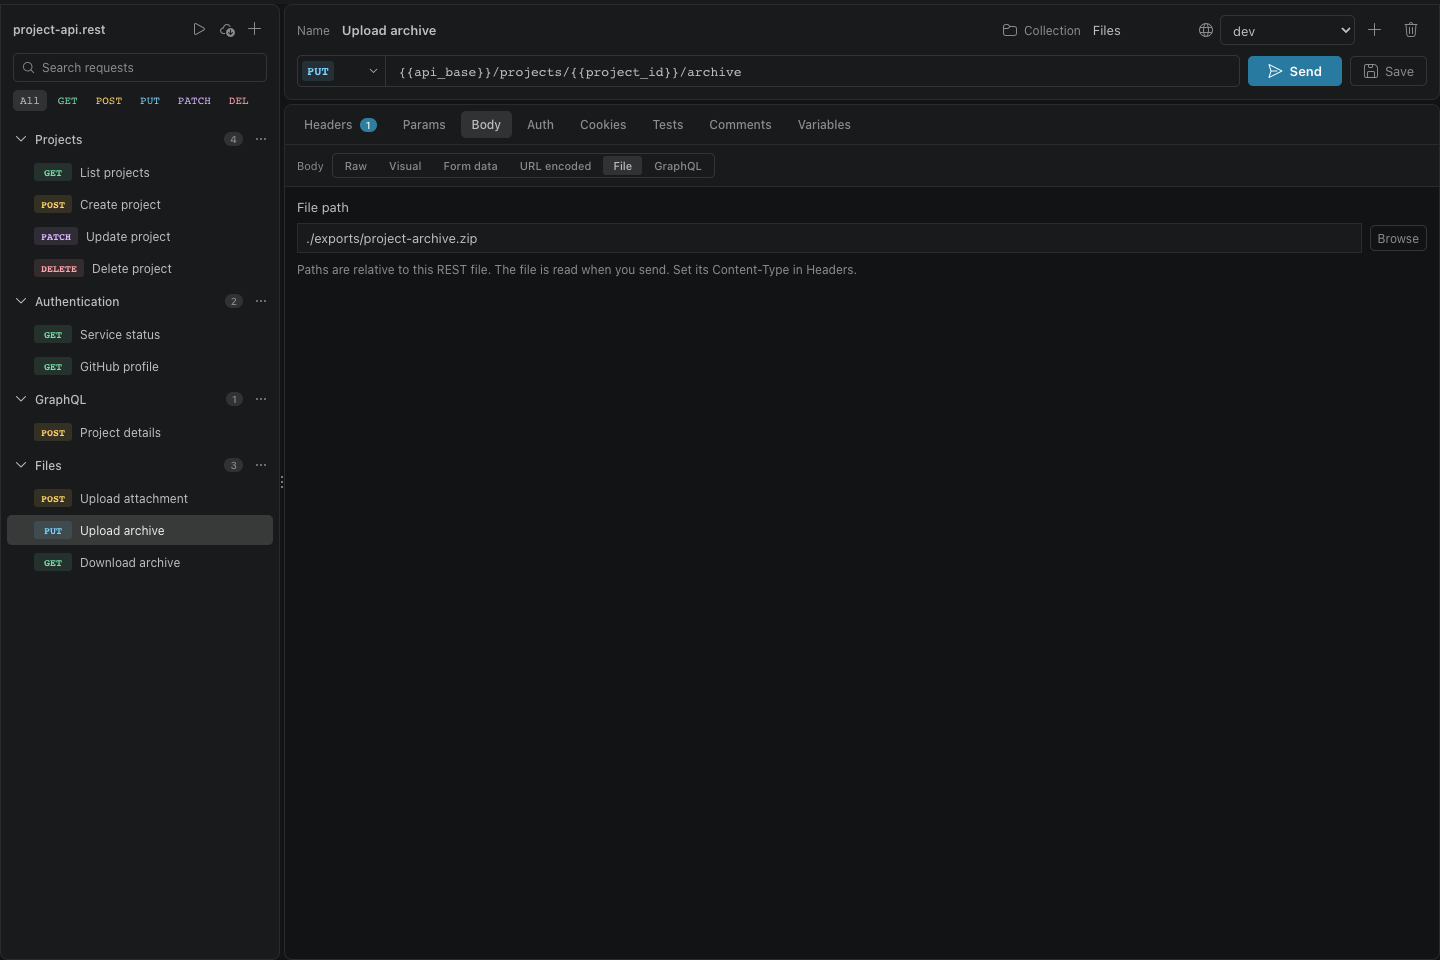Screen dimensions: 1440x960
Task: Click the plus icon in the sidebar header
Action: (x=255, y=30)
